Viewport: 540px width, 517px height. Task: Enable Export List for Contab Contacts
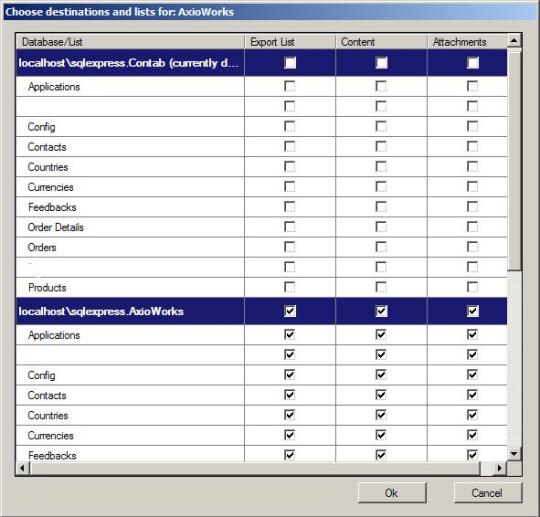pyautogui.click(x=290, y=146)
